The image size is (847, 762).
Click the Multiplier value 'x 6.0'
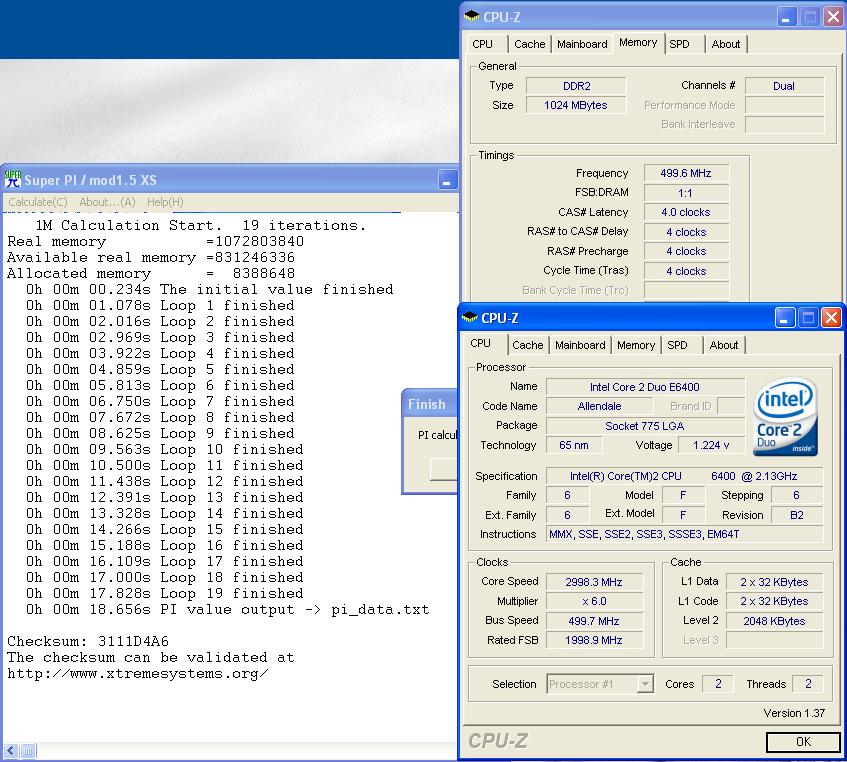[594, 602]
